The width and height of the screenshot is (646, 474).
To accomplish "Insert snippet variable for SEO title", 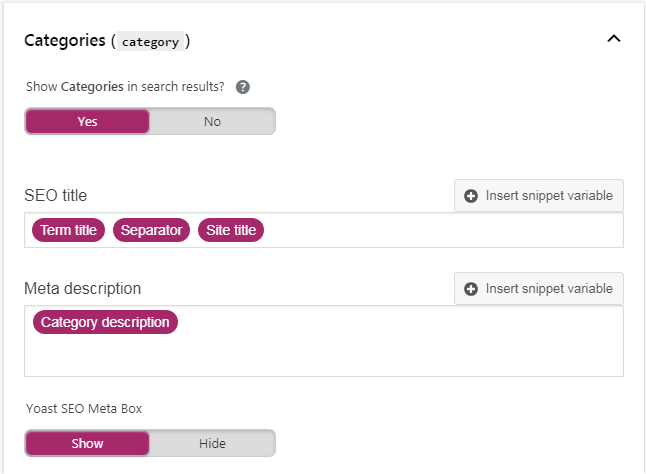I will click(539, 196).
